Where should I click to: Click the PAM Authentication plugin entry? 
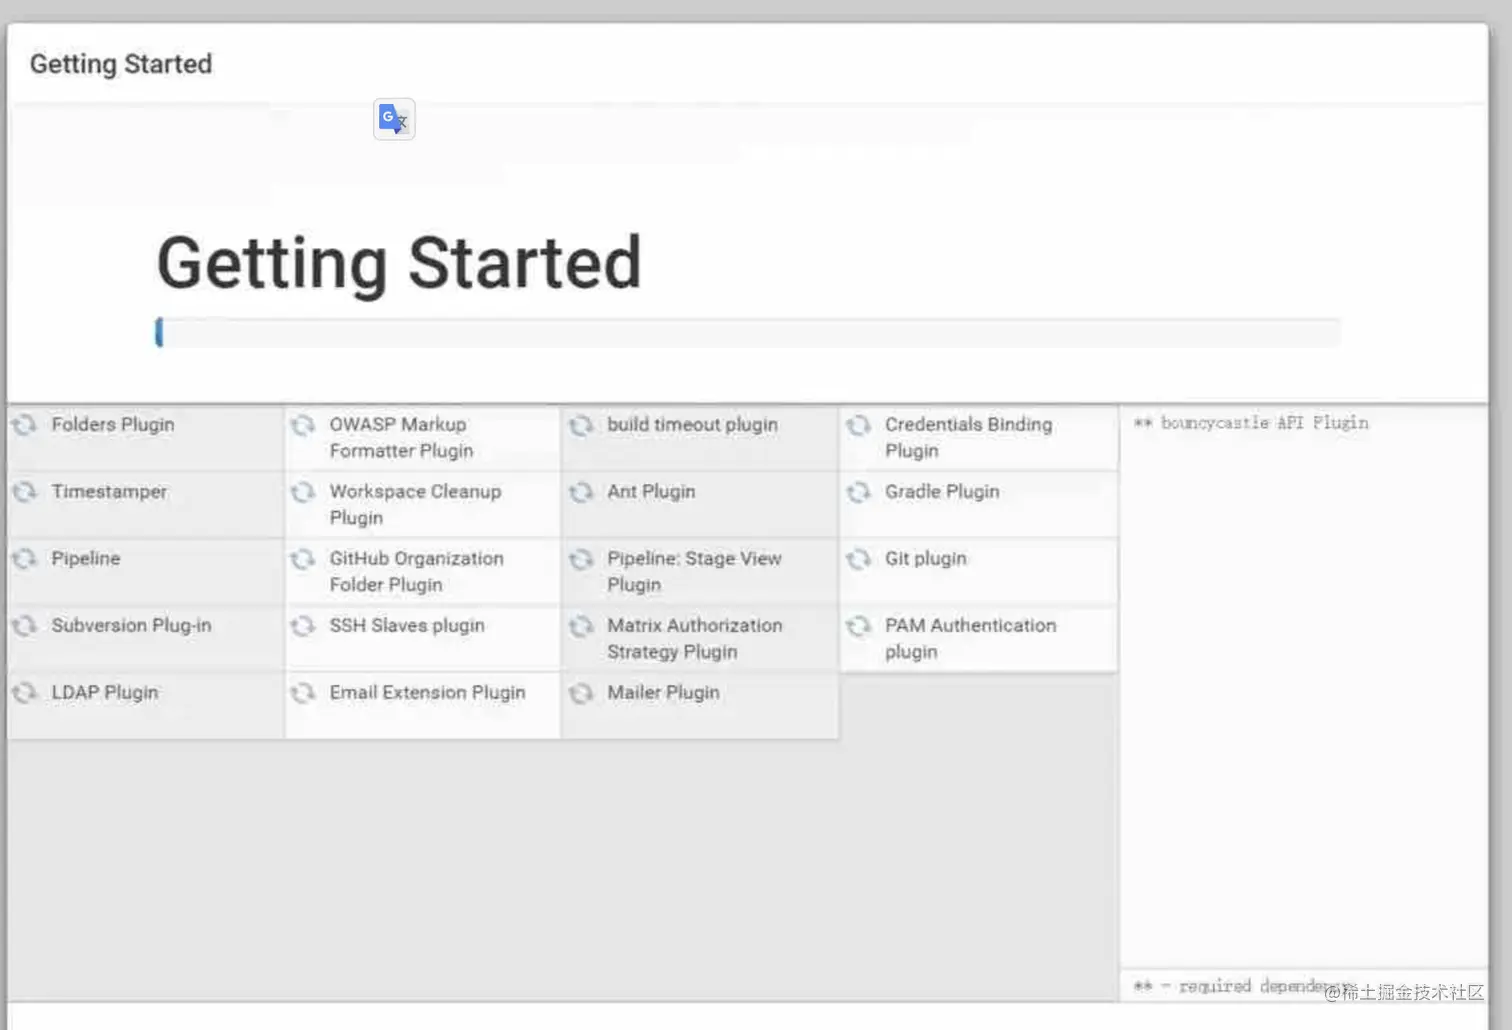pos(970,638)
